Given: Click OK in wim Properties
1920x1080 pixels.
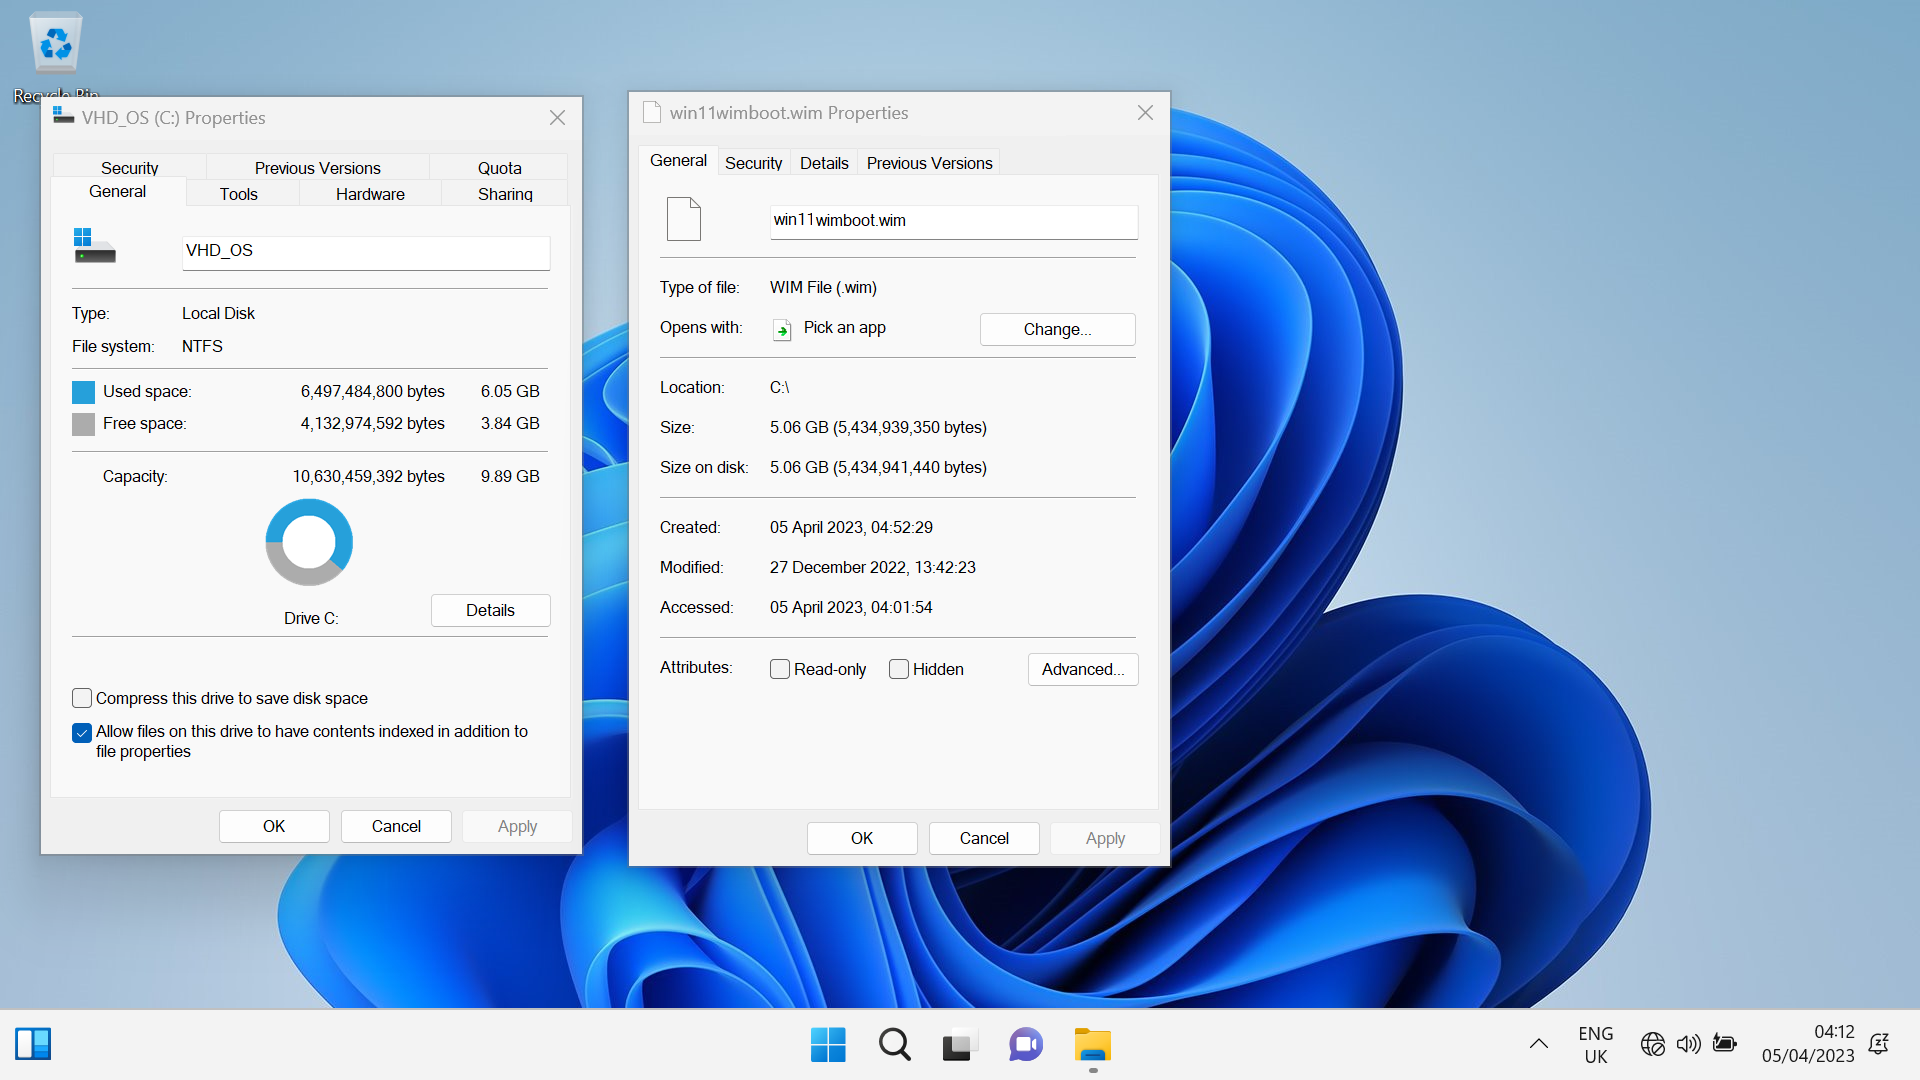Looking at the screenshot, I should [x=862, y=838].
